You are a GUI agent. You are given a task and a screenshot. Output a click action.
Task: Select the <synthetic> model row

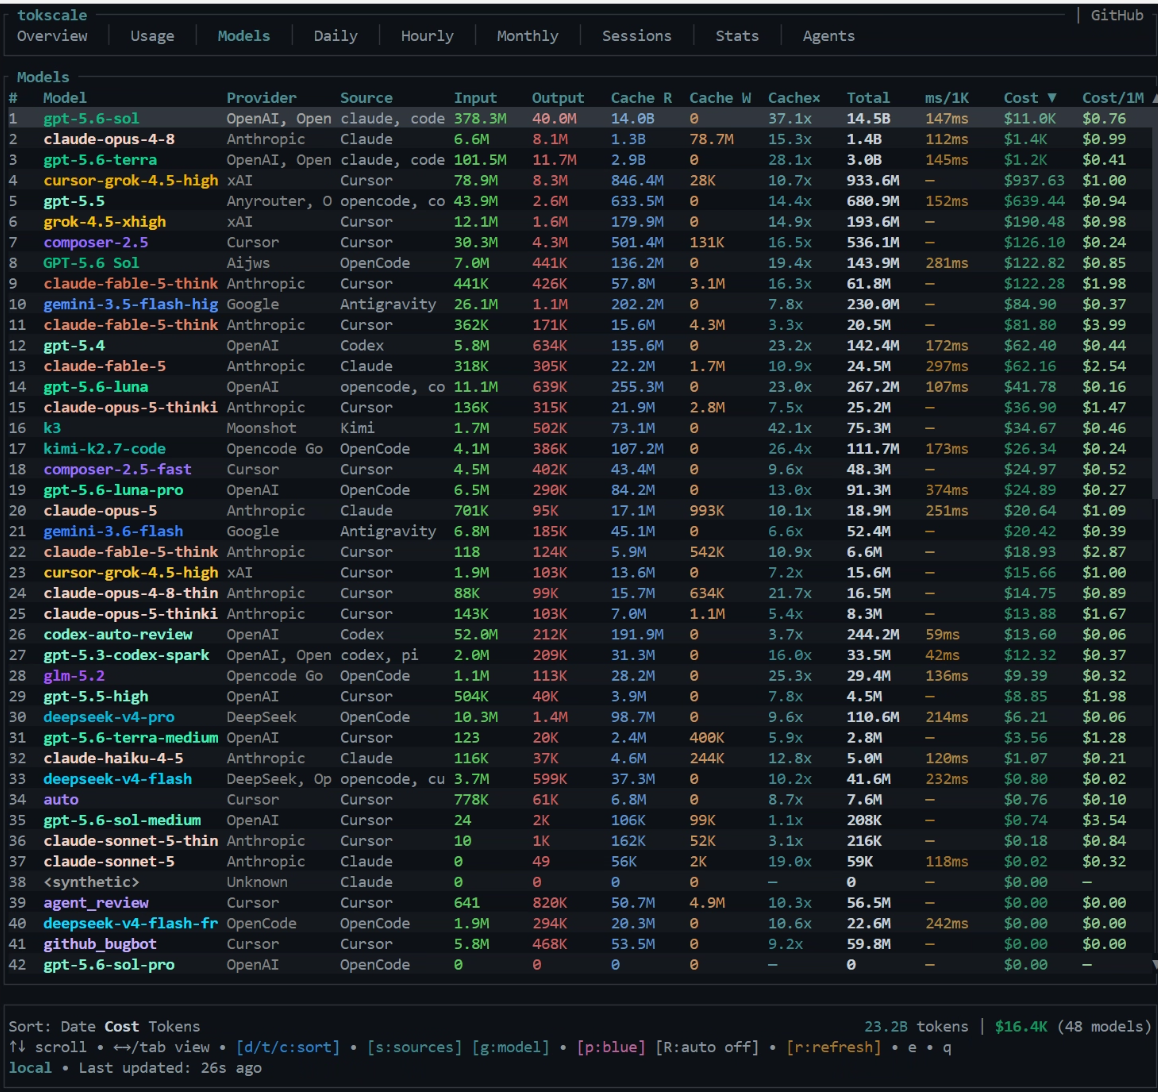coord(578,882)
